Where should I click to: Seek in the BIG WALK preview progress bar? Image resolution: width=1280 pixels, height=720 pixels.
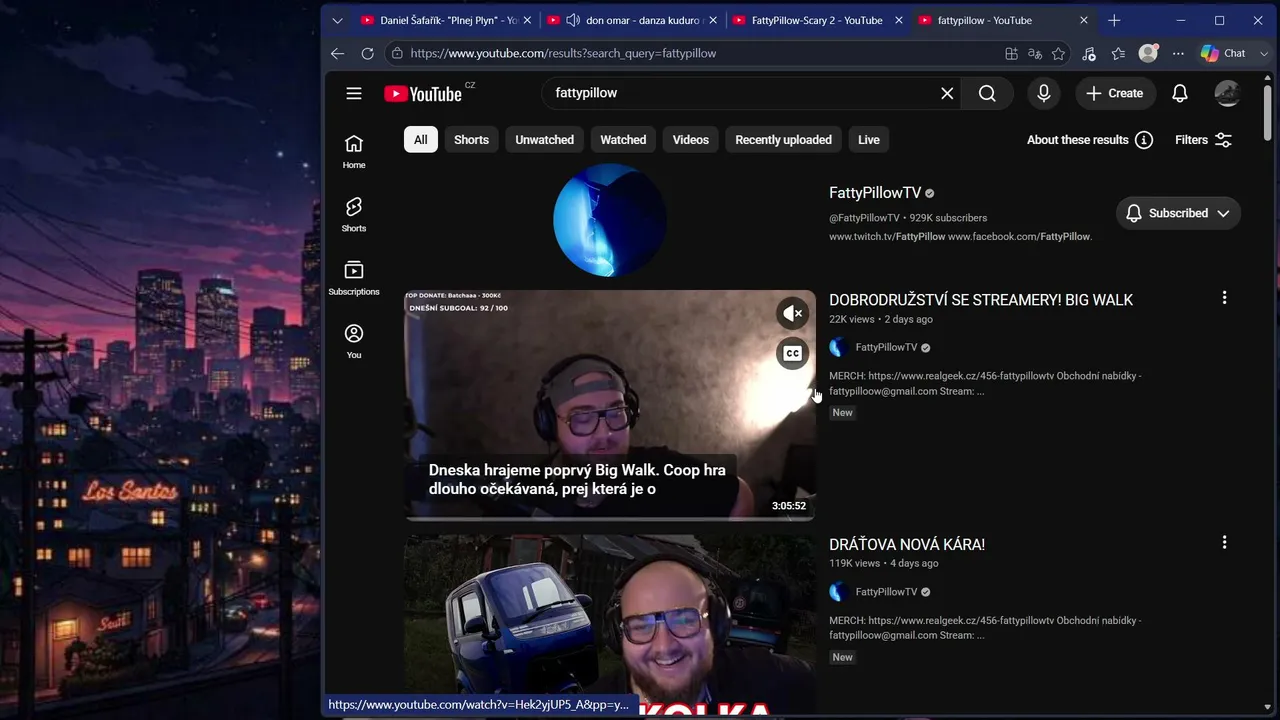[609, 518]
